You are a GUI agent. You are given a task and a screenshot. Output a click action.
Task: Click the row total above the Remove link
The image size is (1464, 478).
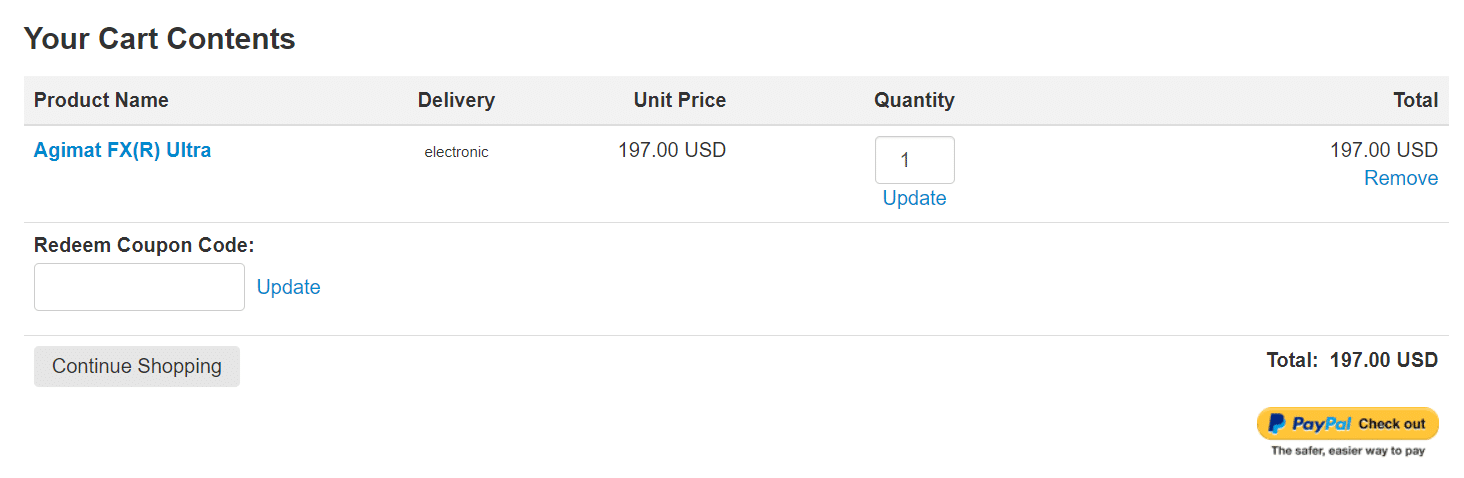coord(1384,151)
